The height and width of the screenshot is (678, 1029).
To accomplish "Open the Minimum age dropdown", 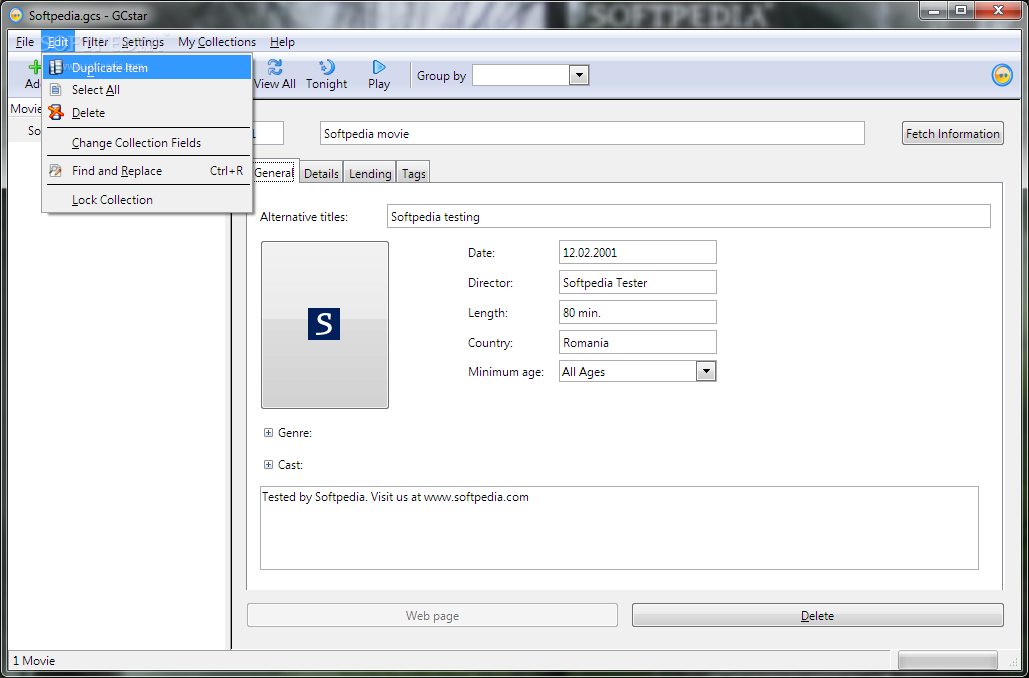I will coord(705,371).
